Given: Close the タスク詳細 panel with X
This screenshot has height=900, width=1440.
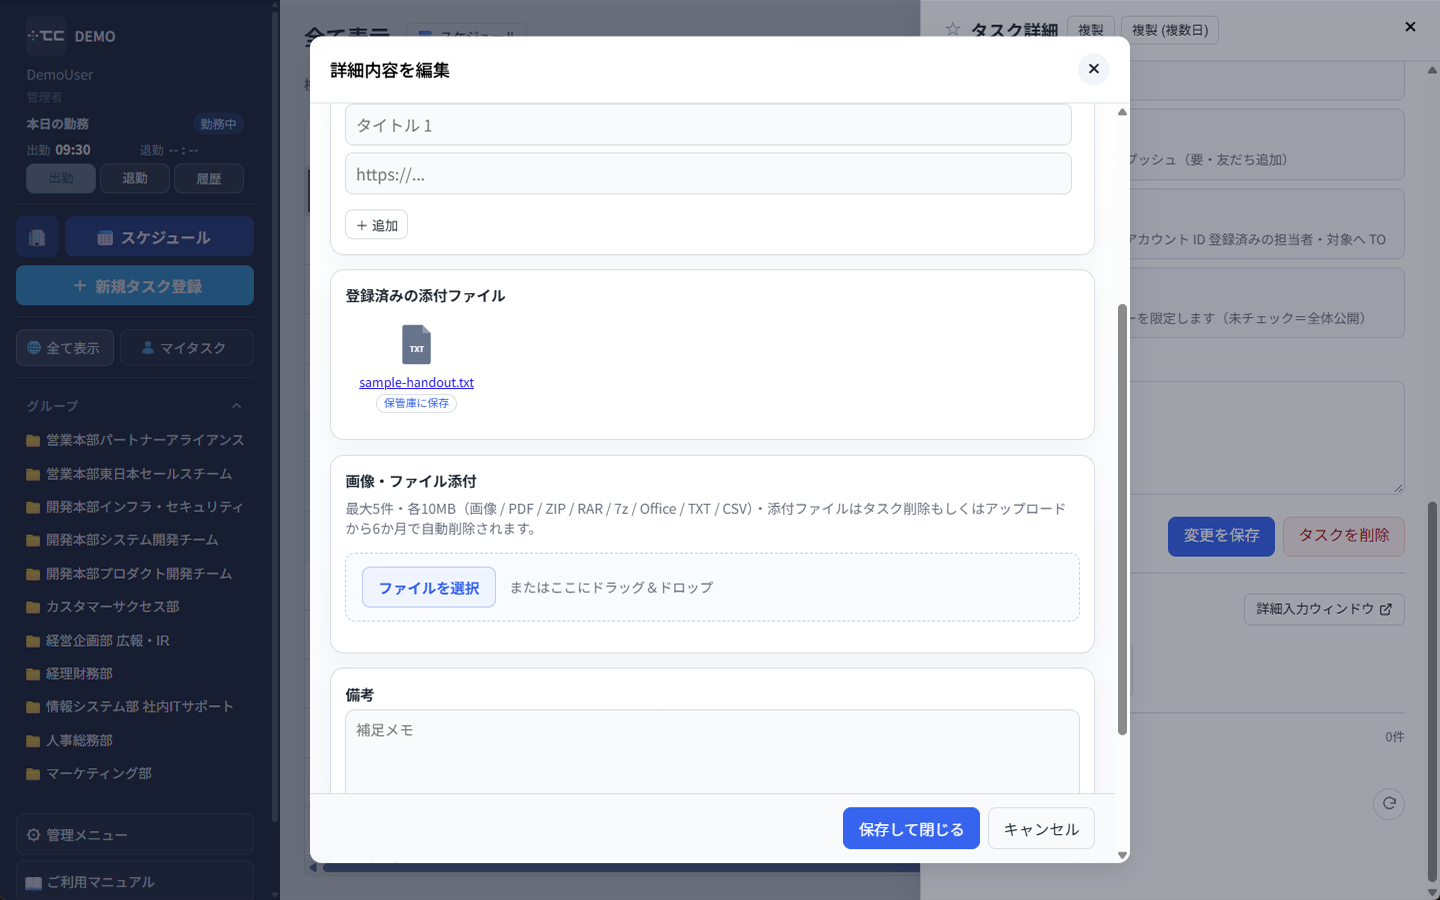Looking at the screenshot, I should [1410, 27].
